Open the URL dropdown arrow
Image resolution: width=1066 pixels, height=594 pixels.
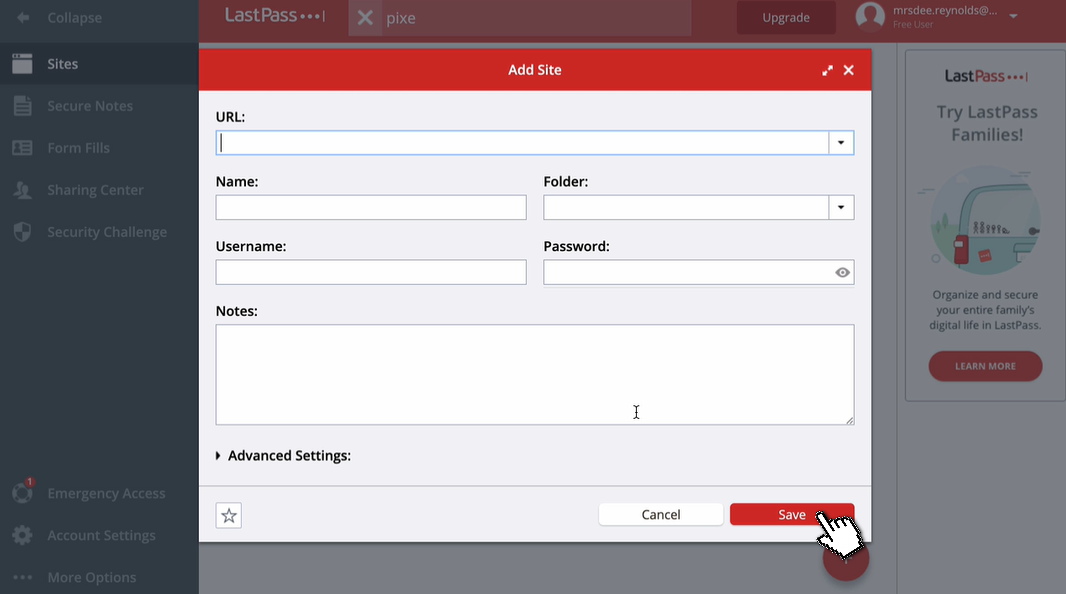[x=841, y=143]
